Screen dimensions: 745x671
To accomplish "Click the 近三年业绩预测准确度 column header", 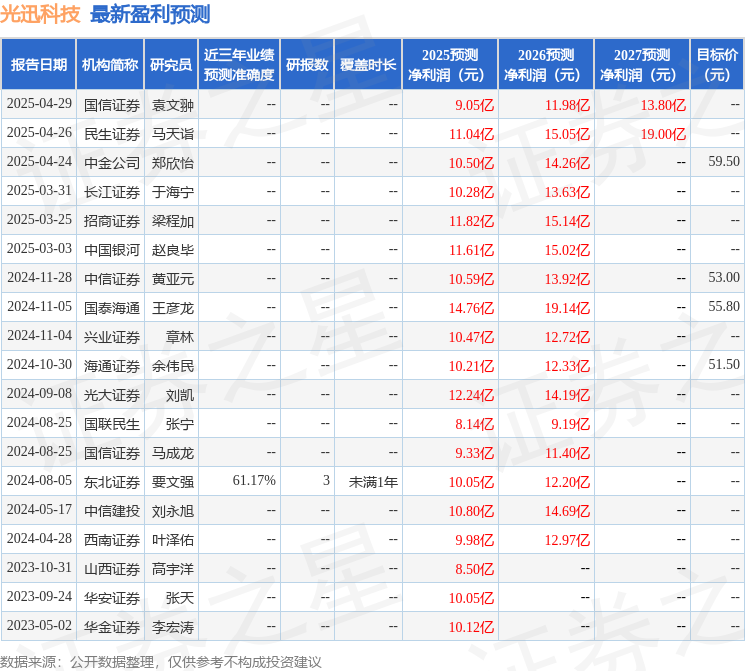I will click(x=239, y=65).
